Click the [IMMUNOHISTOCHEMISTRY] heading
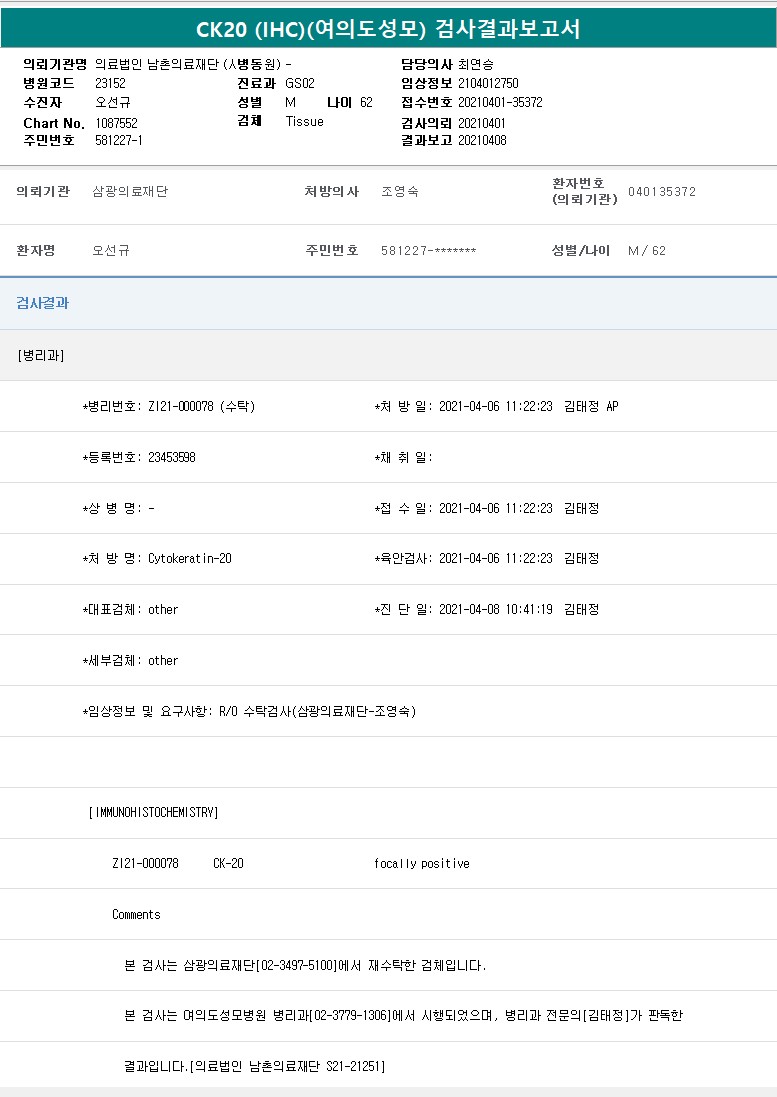This screenshot has width=777, height=1097. pos(153,812)
